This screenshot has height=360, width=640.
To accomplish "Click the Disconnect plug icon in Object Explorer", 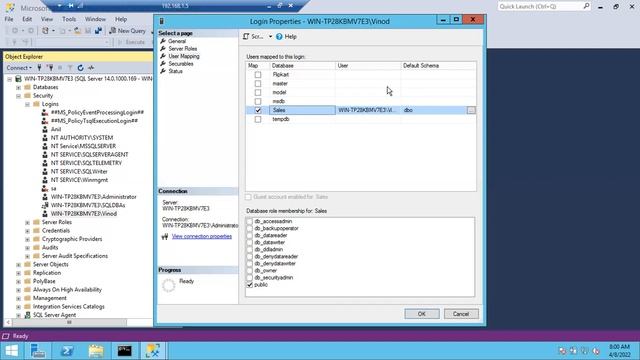I will click(50, 68).
